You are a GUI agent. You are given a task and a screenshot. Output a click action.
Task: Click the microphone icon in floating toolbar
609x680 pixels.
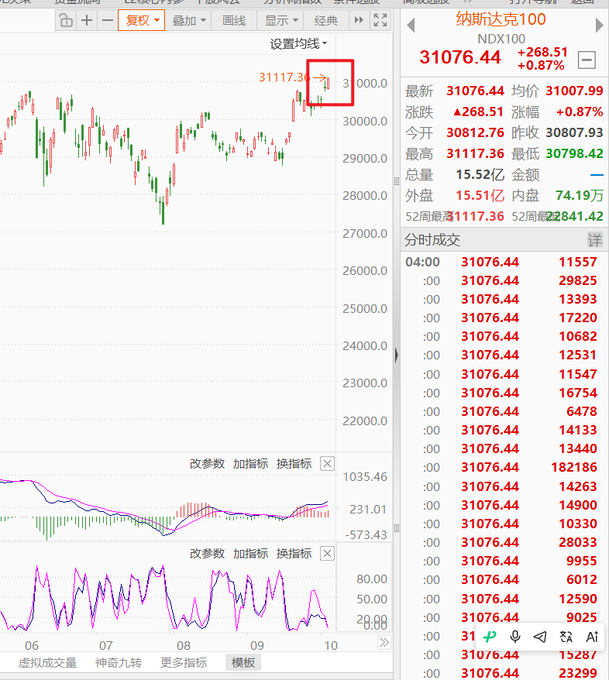[x=515, y=637]
